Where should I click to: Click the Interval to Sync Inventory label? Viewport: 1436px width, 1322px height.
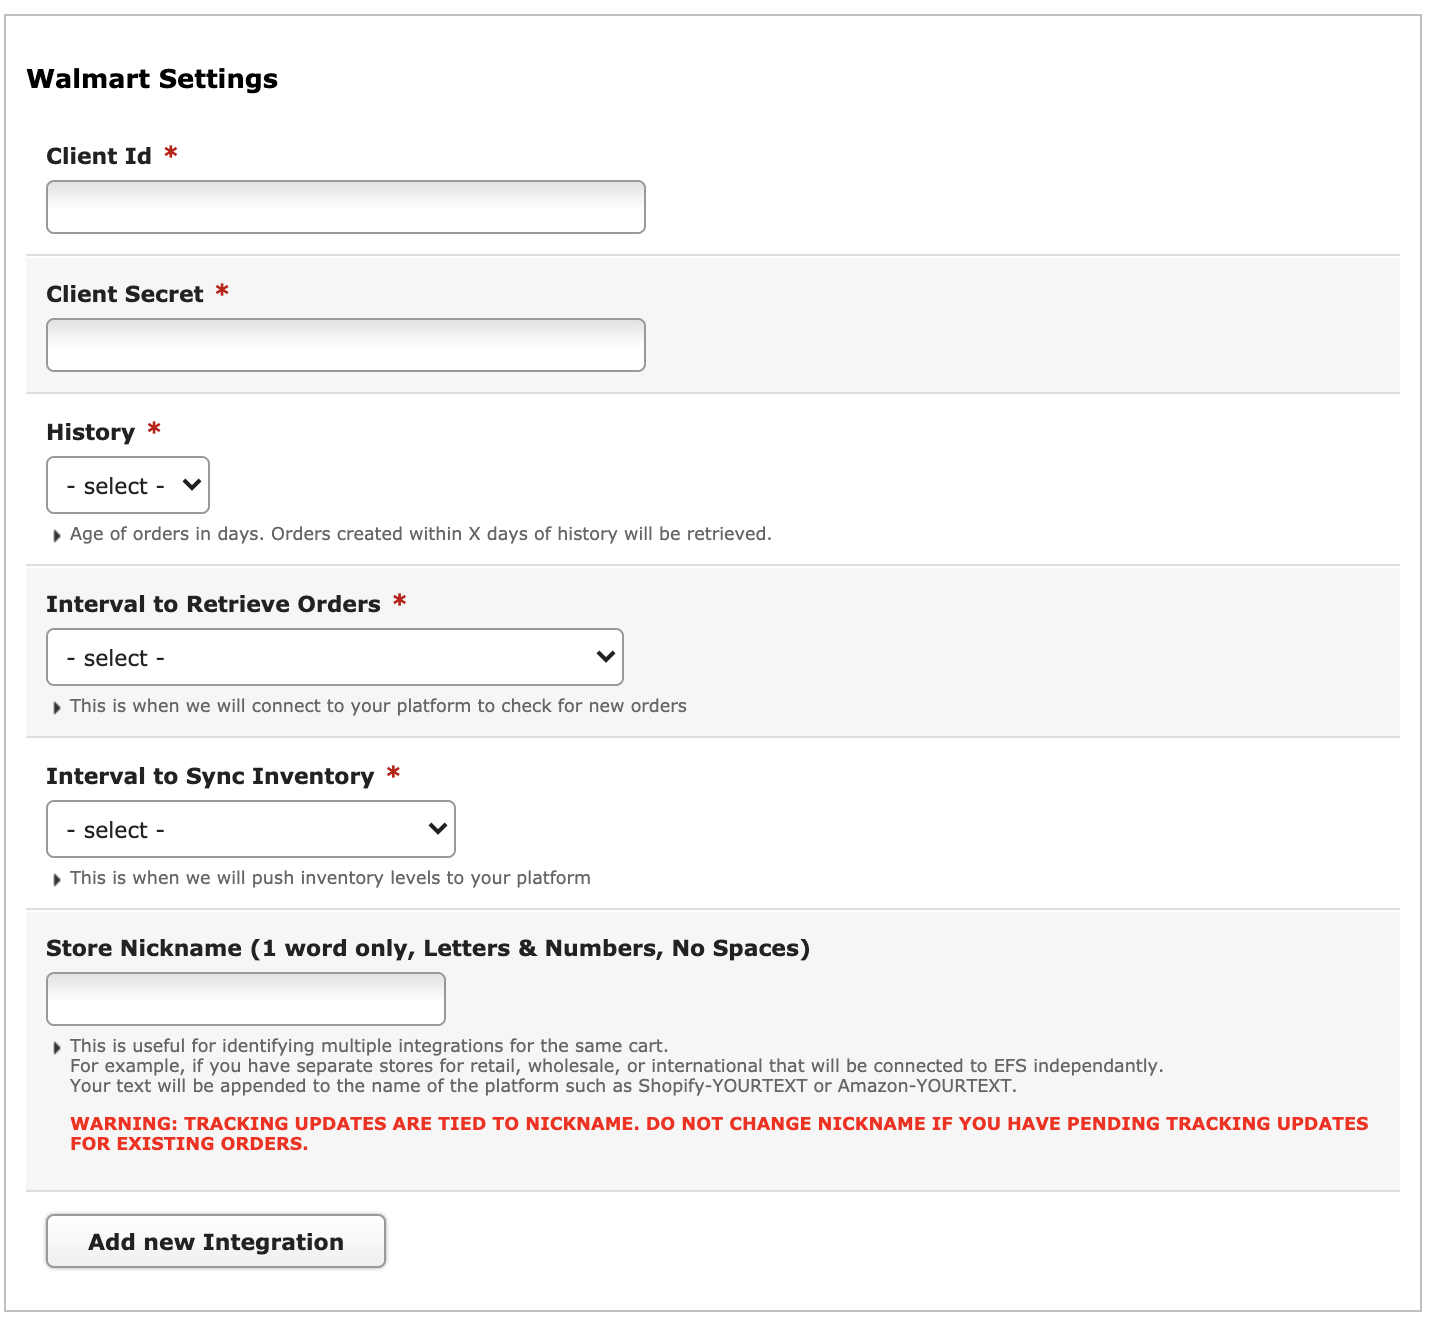[210, 776]
